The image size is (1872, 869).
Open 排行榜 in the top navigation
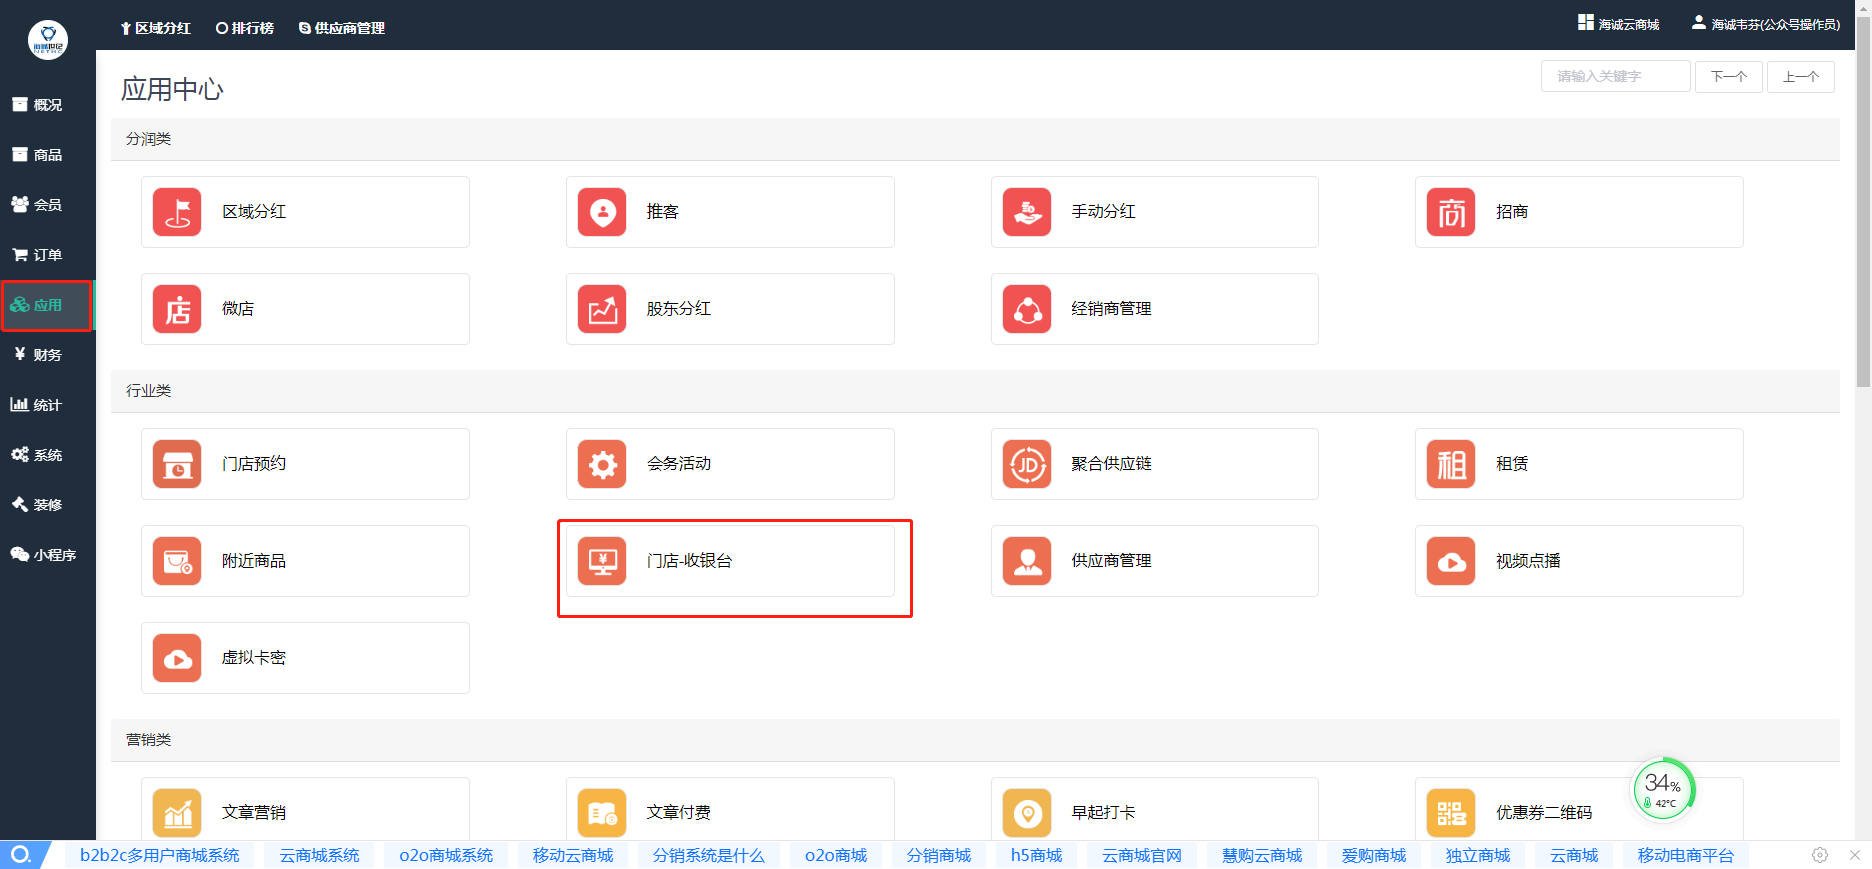pyautogui.click(x=245, y=28)
